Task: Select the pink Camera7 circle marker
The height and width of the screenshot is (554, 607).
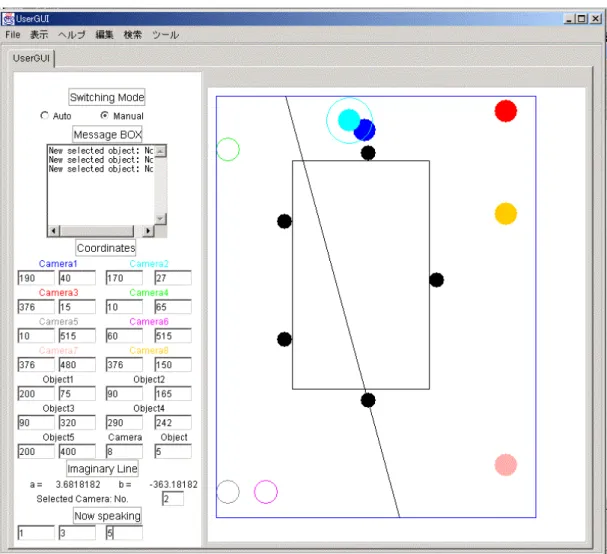Action: (x=506, y=465)
